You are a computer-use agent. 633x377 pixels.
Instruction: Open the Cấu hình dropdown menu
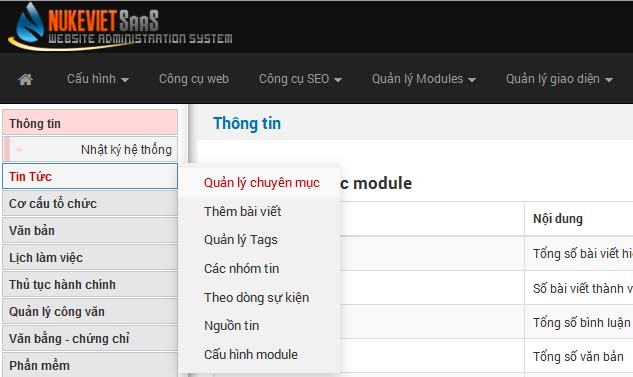click(98, 79)
